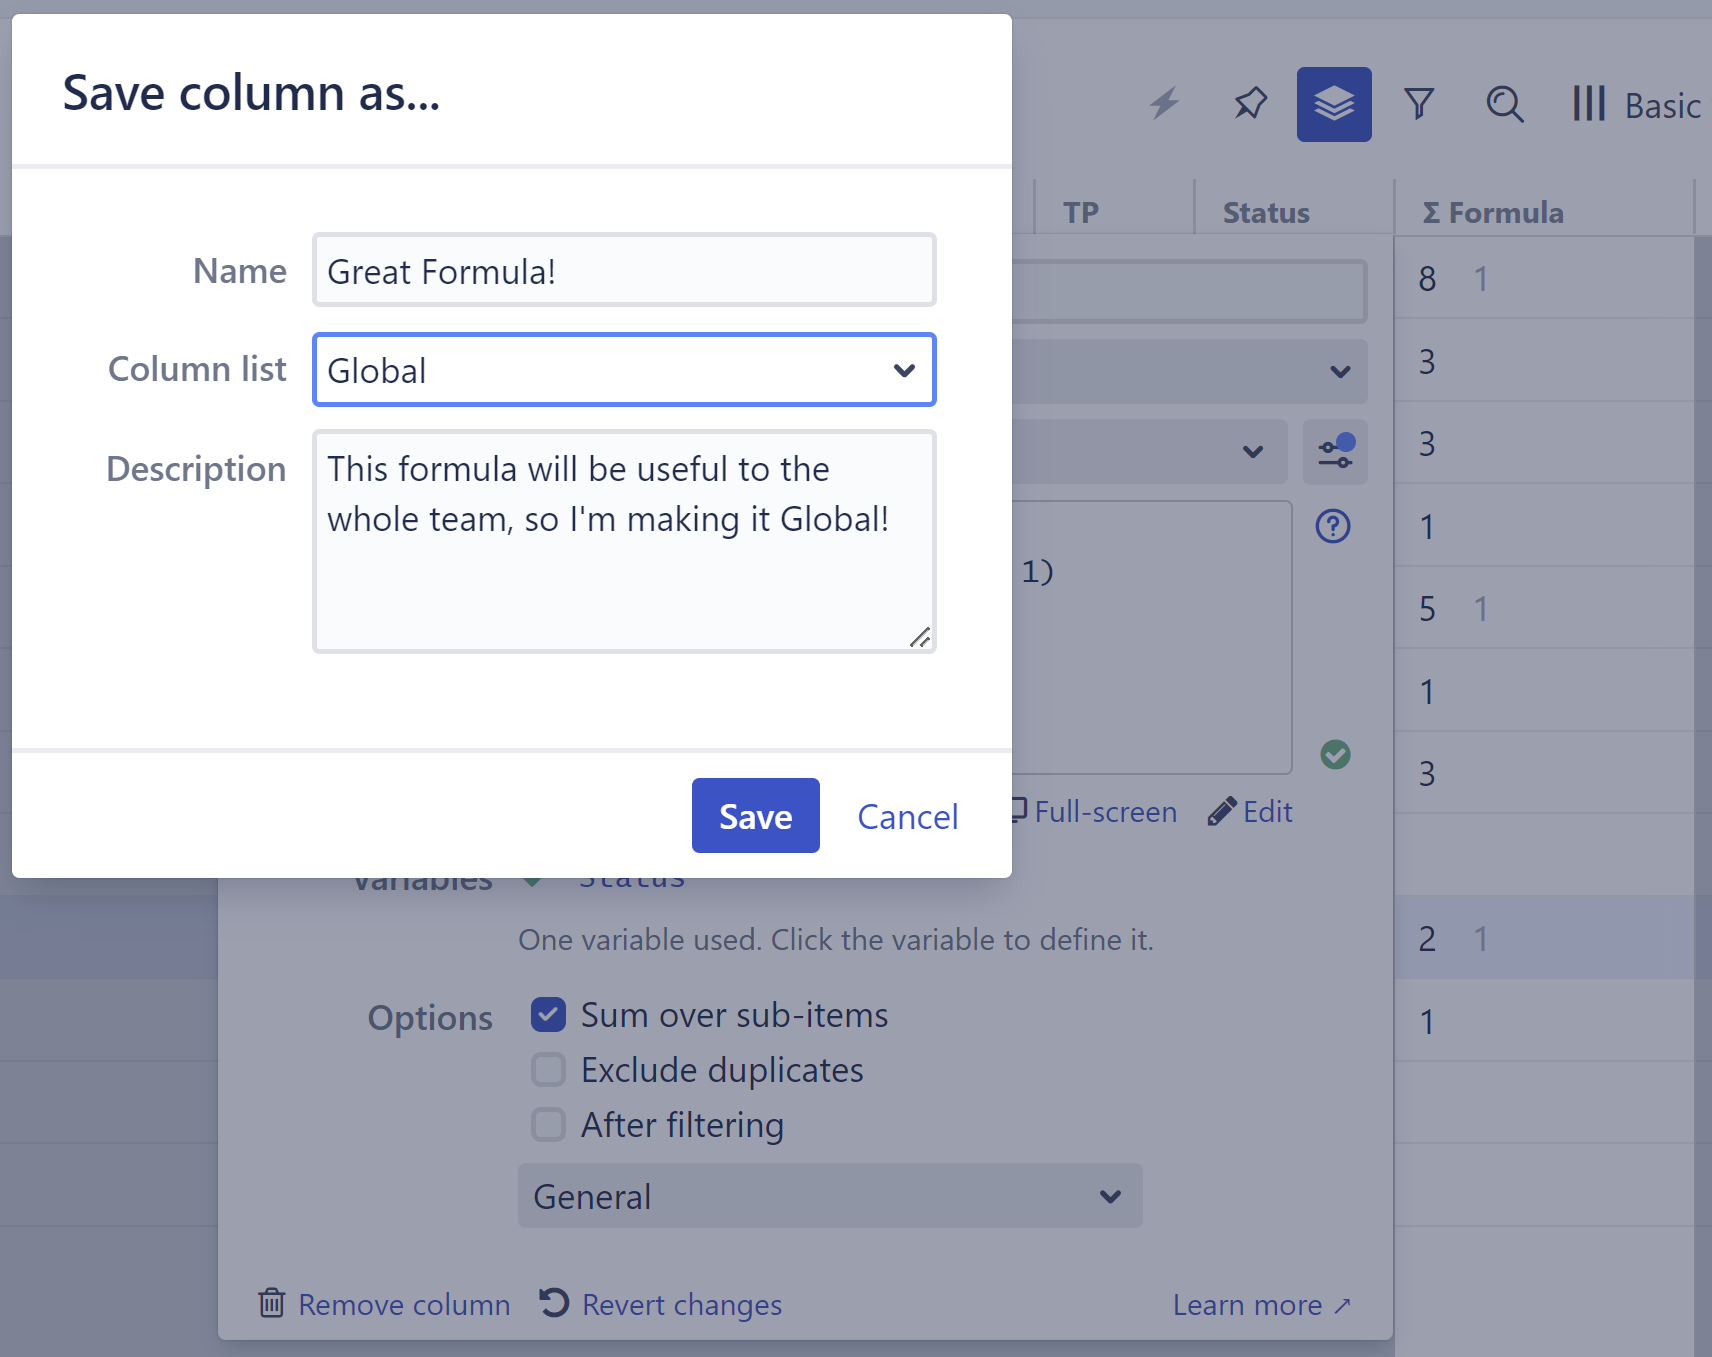Screen dimensions: 1712x1357
Task: Click the lightning bolt automation icon
Action: click(x=1164, y=104)
